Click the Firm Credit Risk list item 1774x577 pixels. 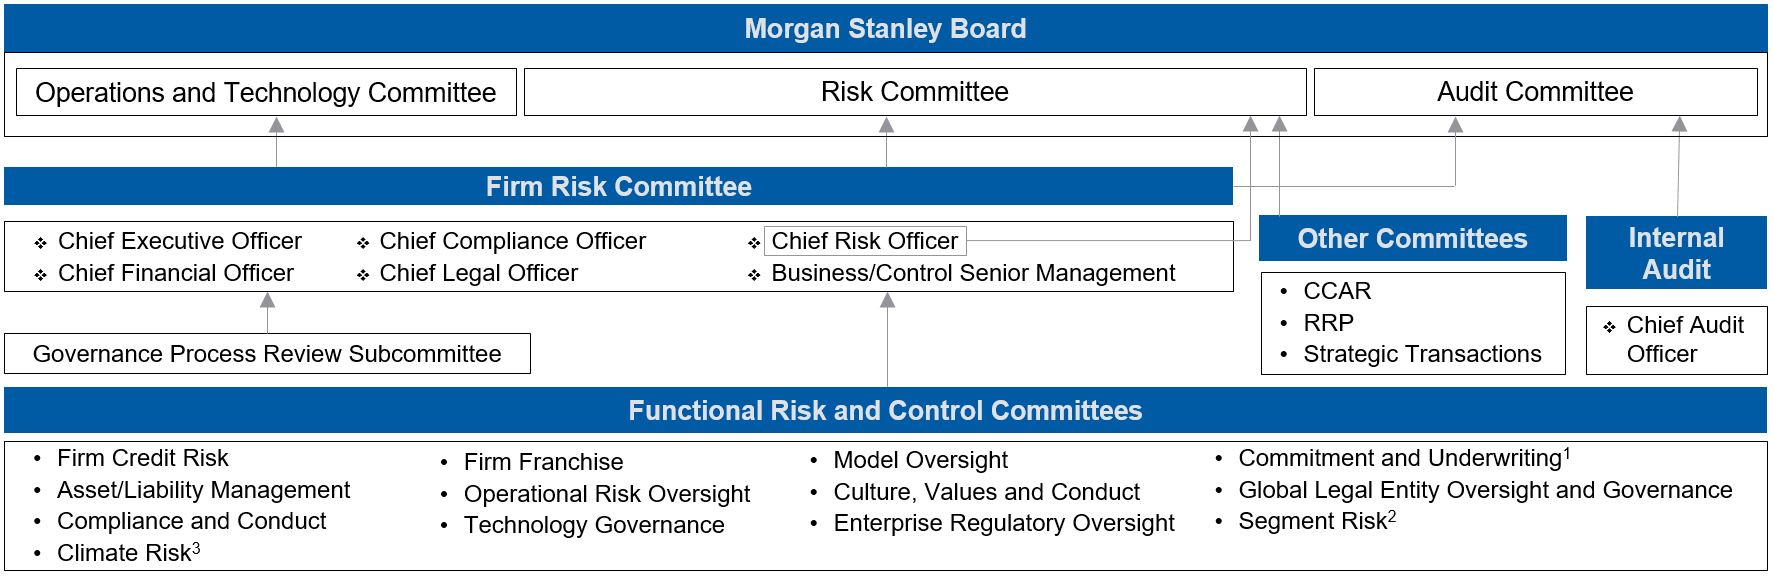point(143,458)
